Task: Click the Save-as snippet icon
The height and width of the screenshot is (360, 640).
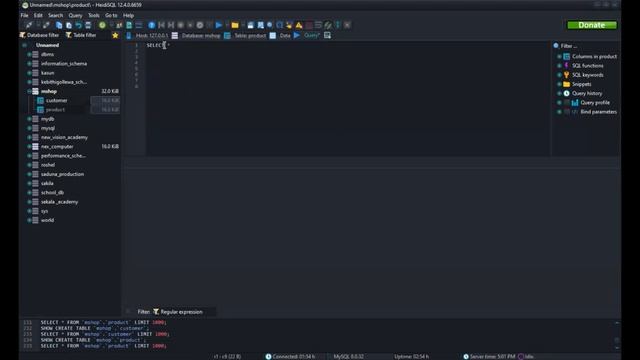Action: tap(260, 25)
